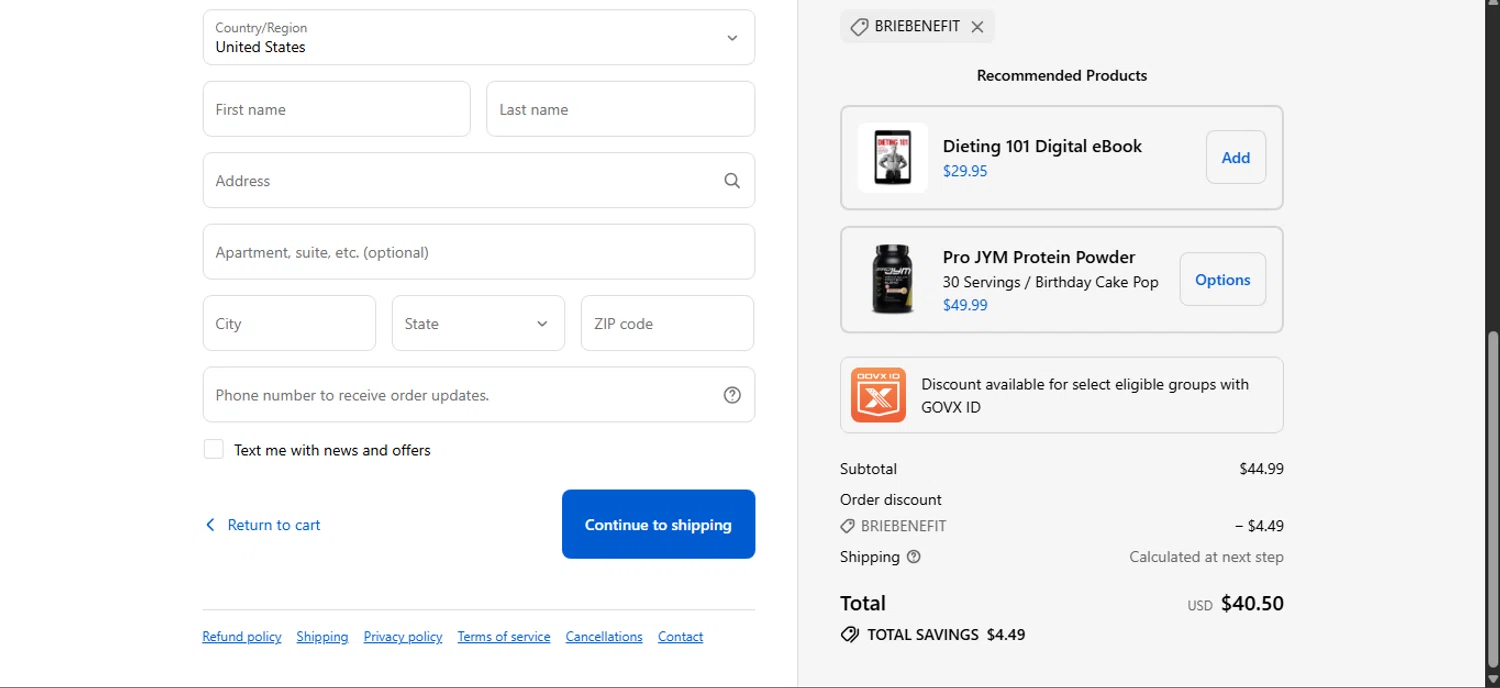Click the tag icon in Order discount row
The width and height of the screenshot is (1500, 688).
pyautogui.click(x=847, y=526)
